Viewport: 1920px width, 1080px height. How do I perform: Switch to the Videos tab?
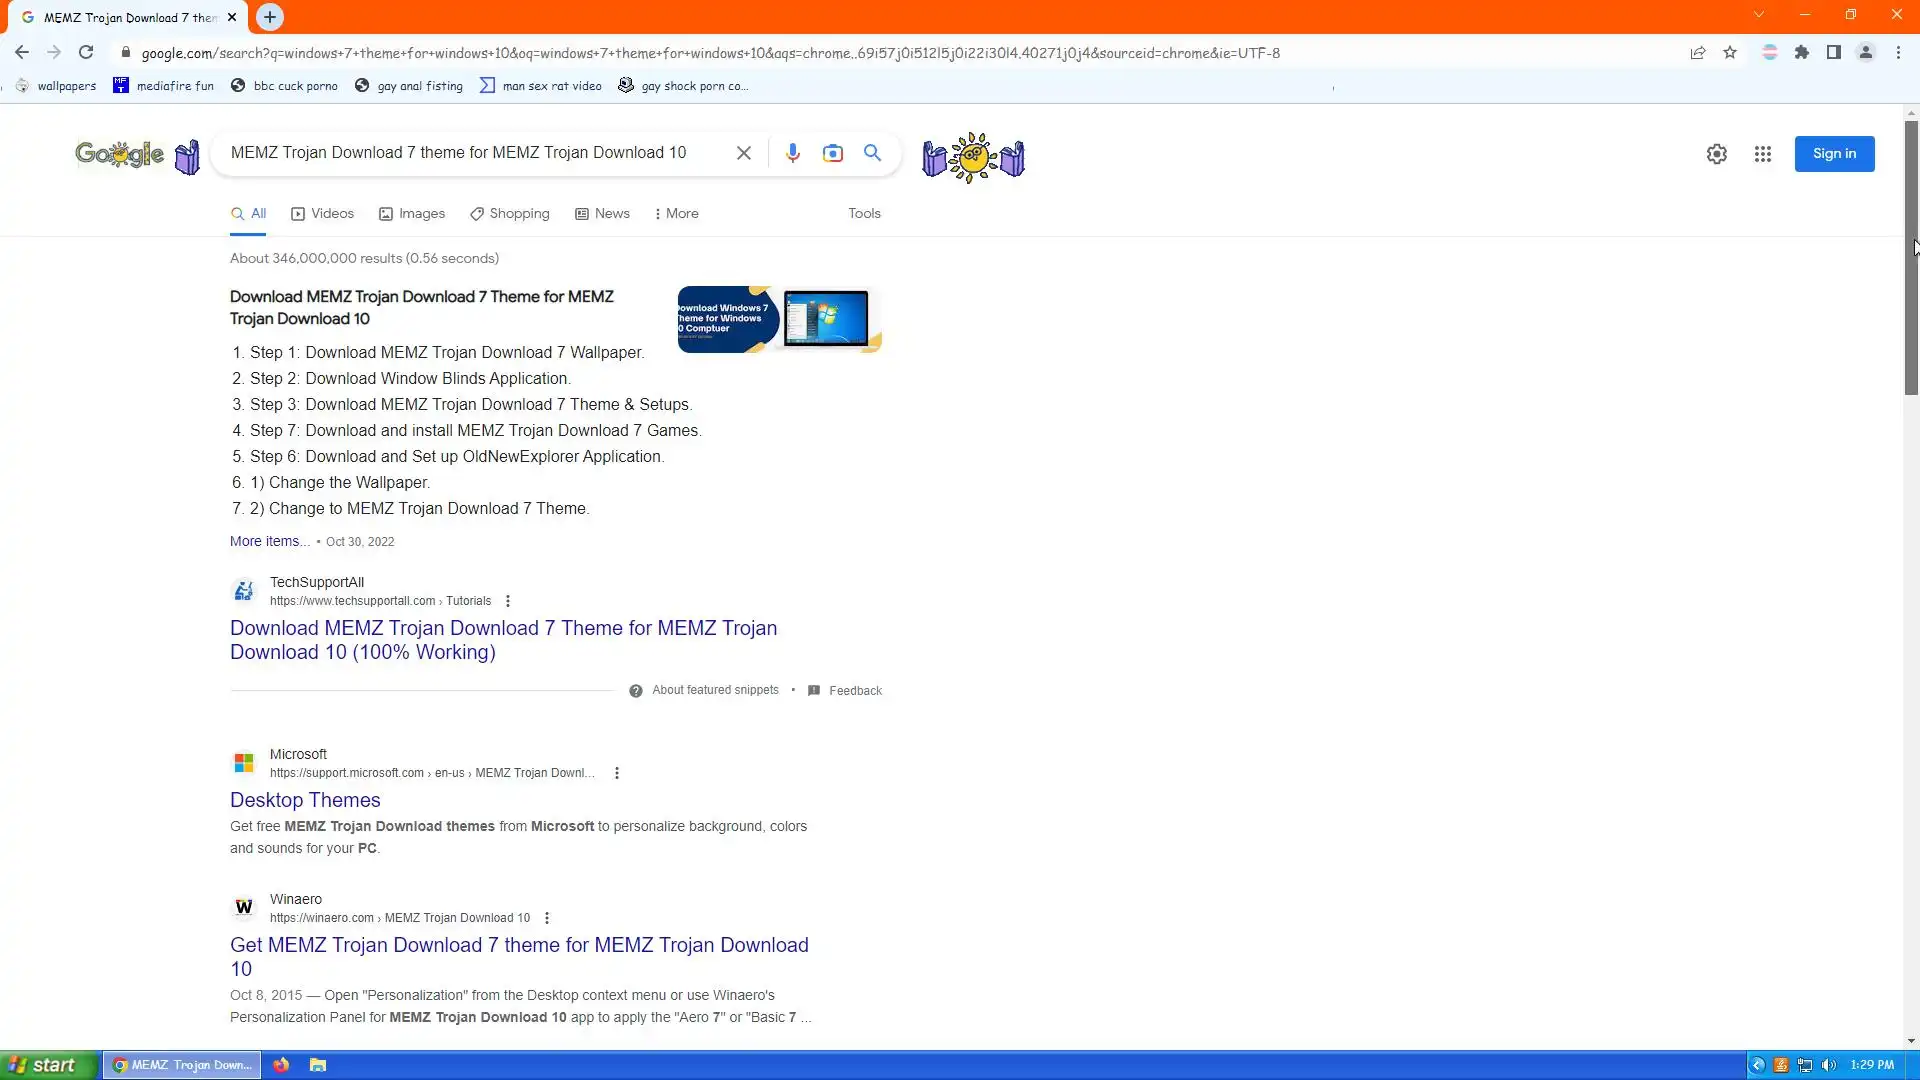(x=322, y=214)
